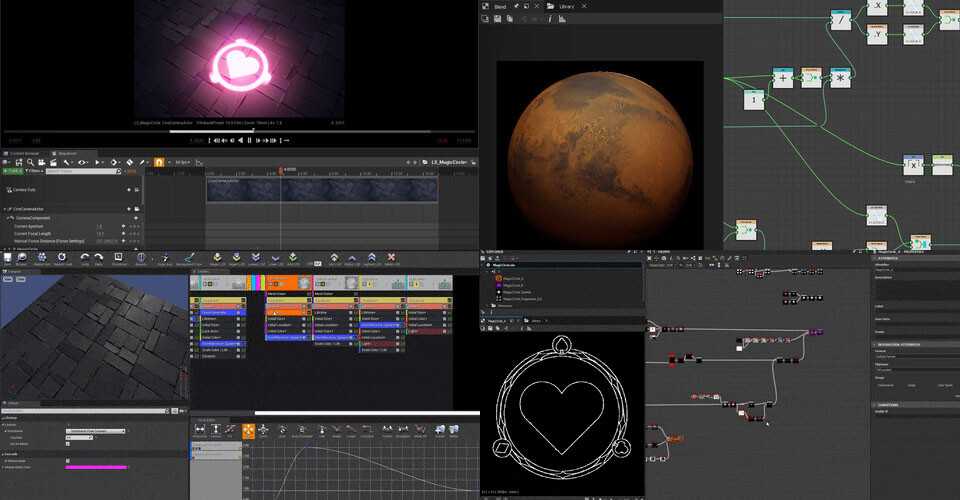The image size is (960, 500).
Task: Open the Sequencer curve editor icon
Action: (x=199, y=162)
